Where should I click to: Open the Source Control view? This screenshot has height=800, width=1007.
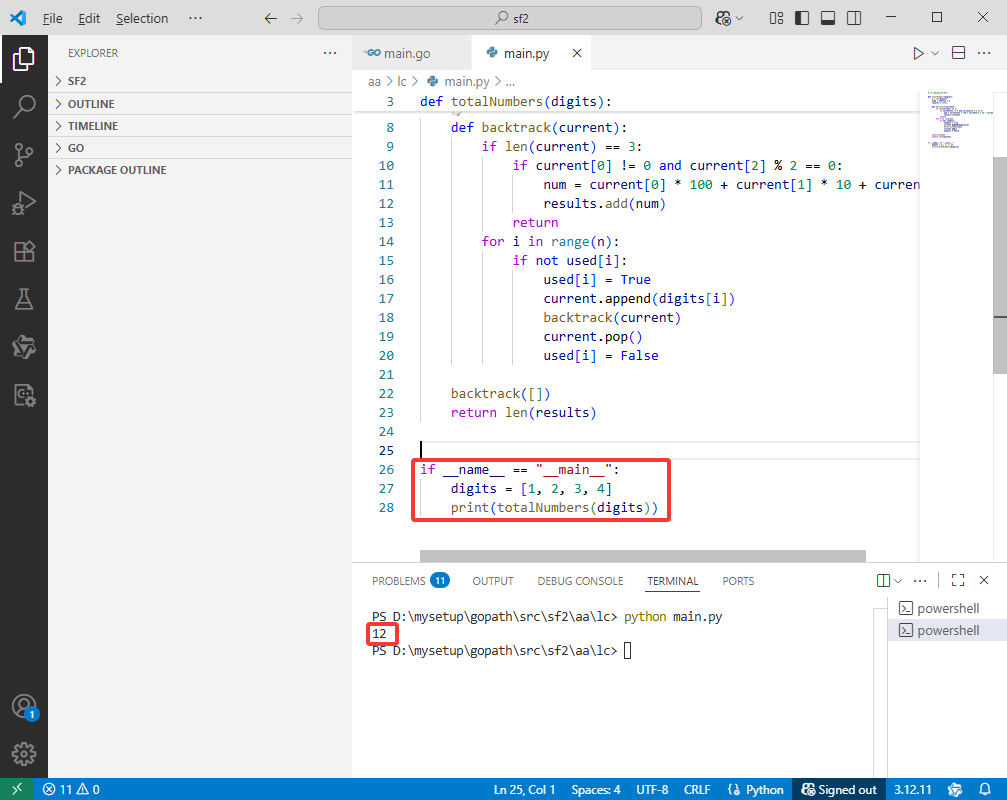click(24, 155)
